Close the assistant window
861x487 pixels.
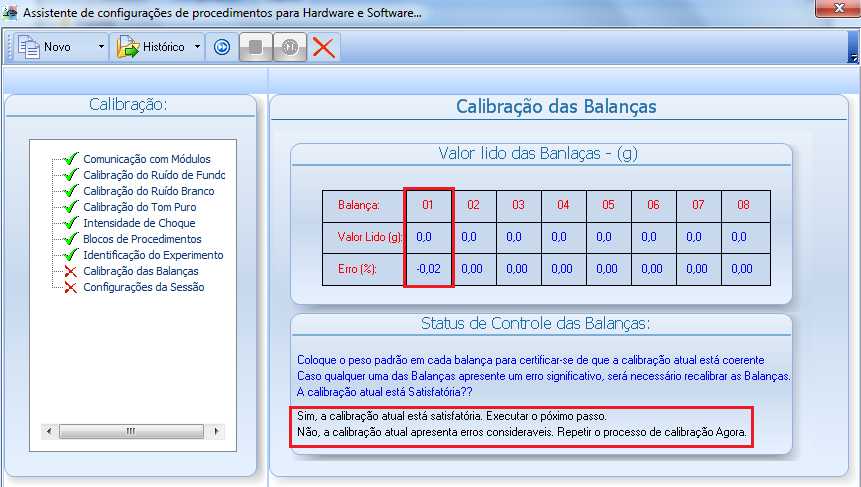pos(838,8)
